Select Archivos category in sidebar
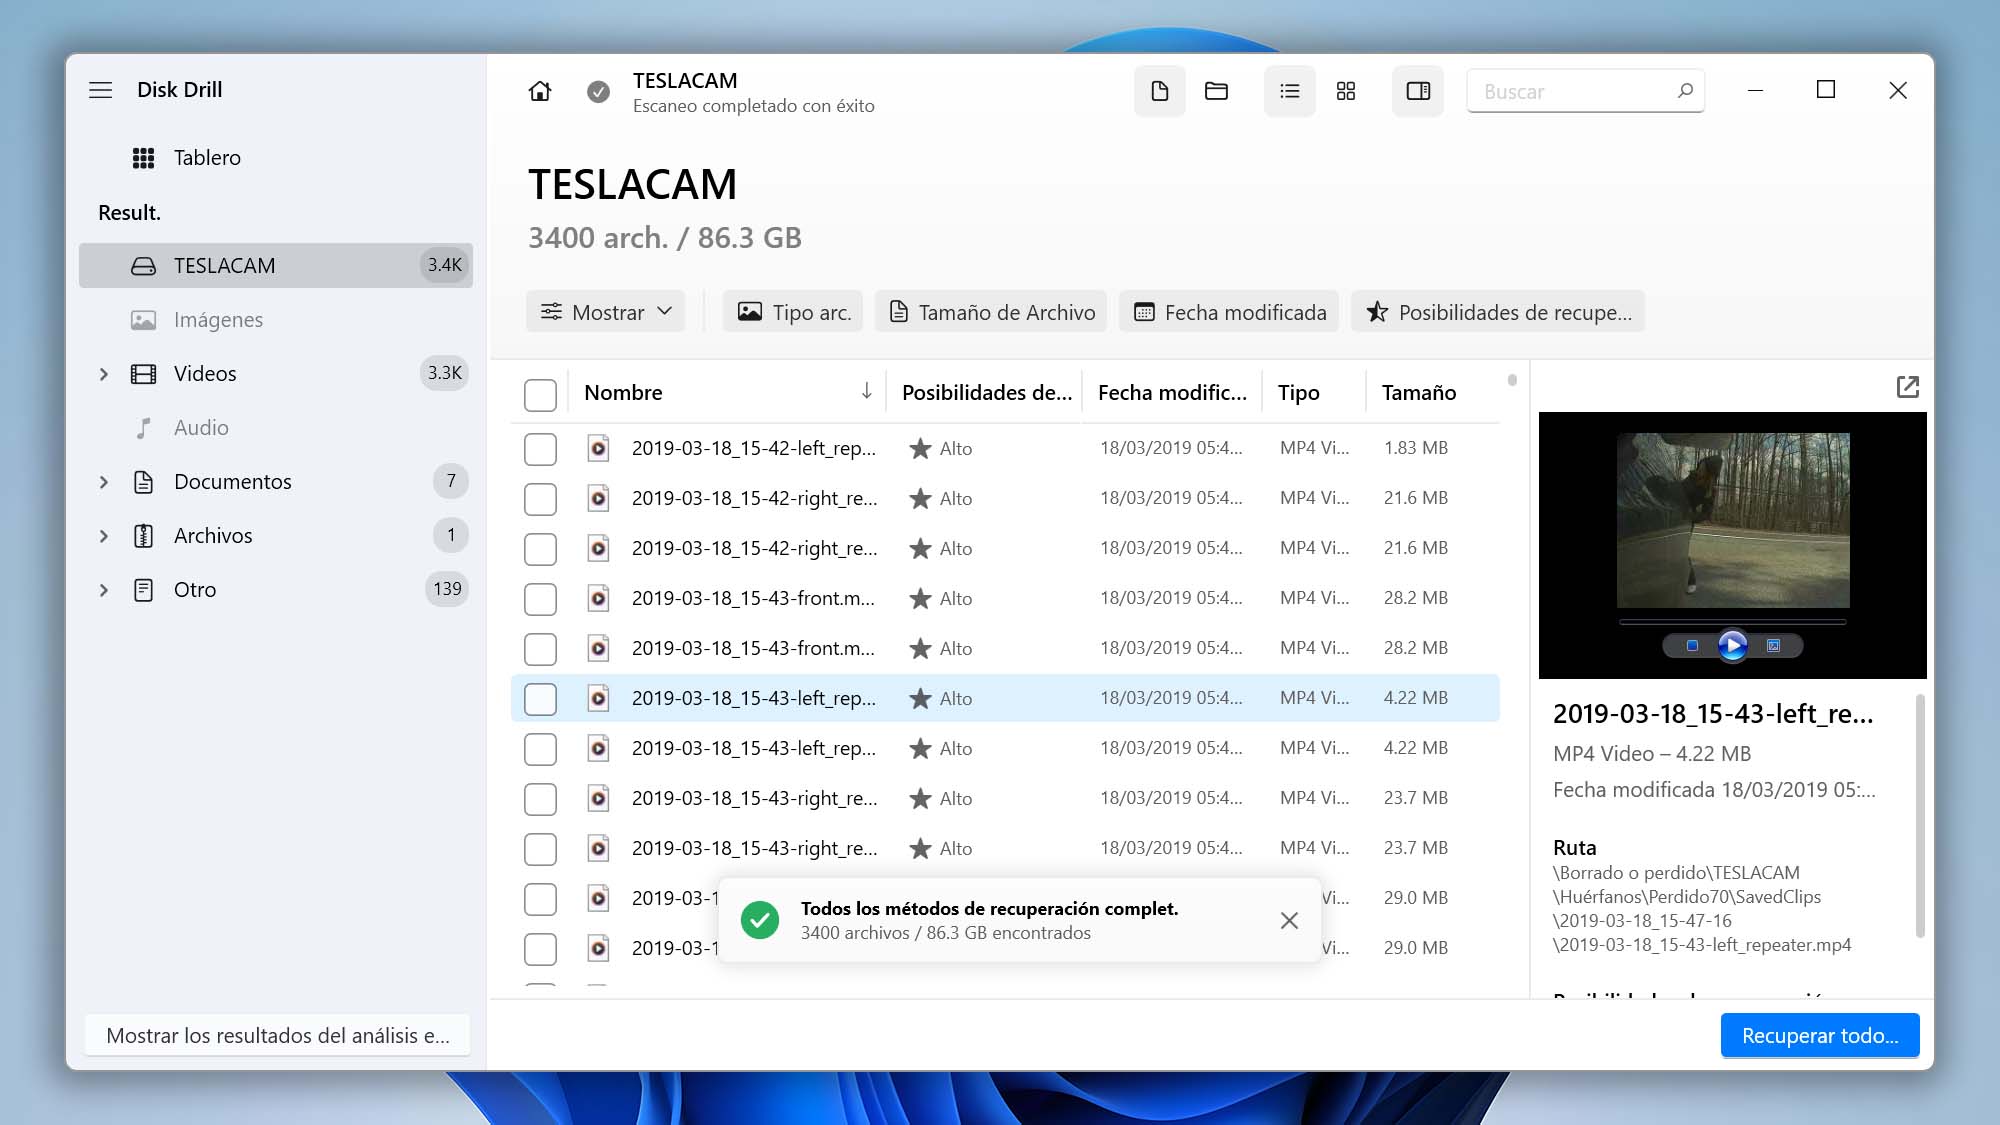This screenshot has height=1125, width=2000. pos(275,536)
